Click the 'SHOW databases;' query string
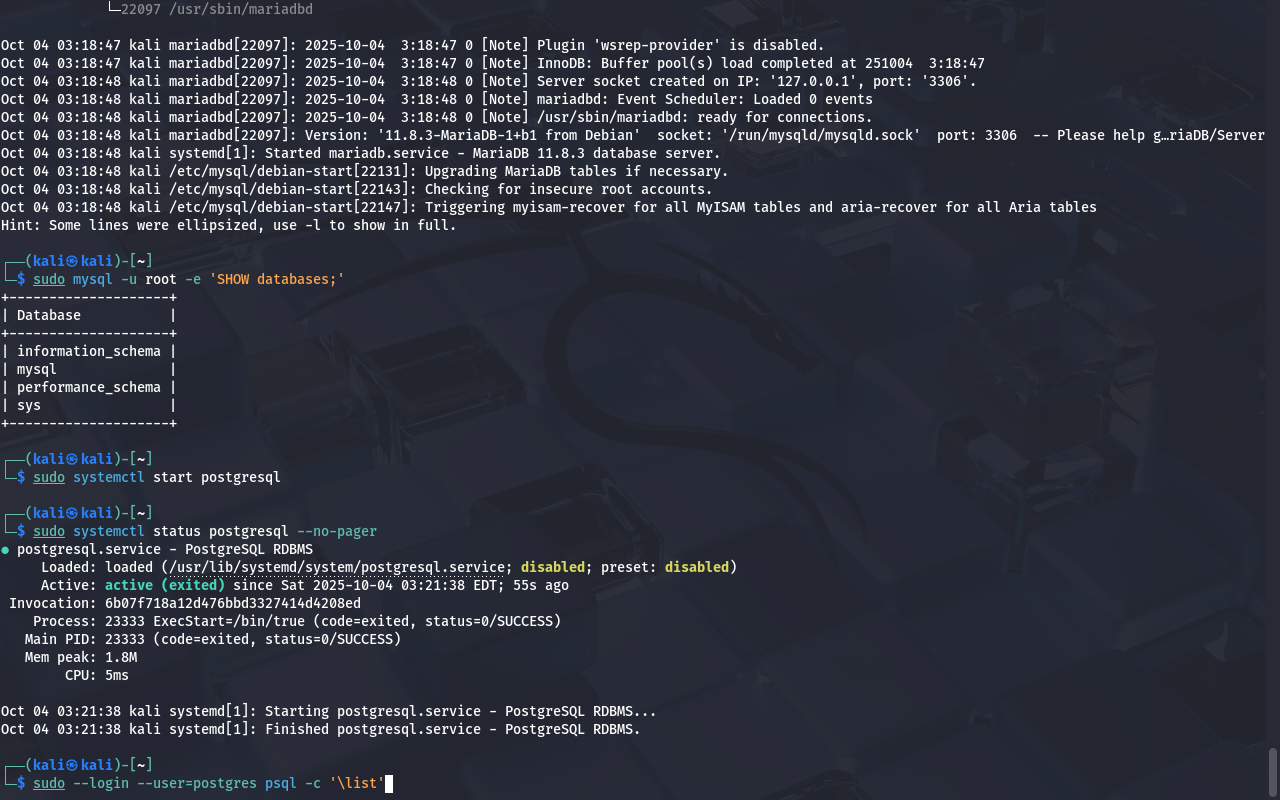This screenshot has height=800, width=1280. click(x=276, y=279)
